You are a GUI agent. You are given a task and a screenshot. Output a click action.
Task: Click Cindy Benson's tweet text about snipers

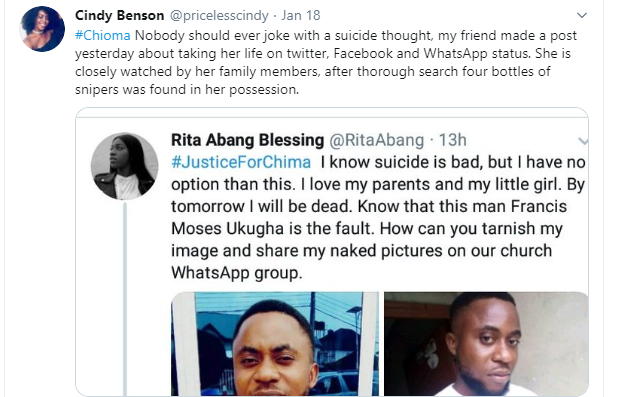(326, 62)
